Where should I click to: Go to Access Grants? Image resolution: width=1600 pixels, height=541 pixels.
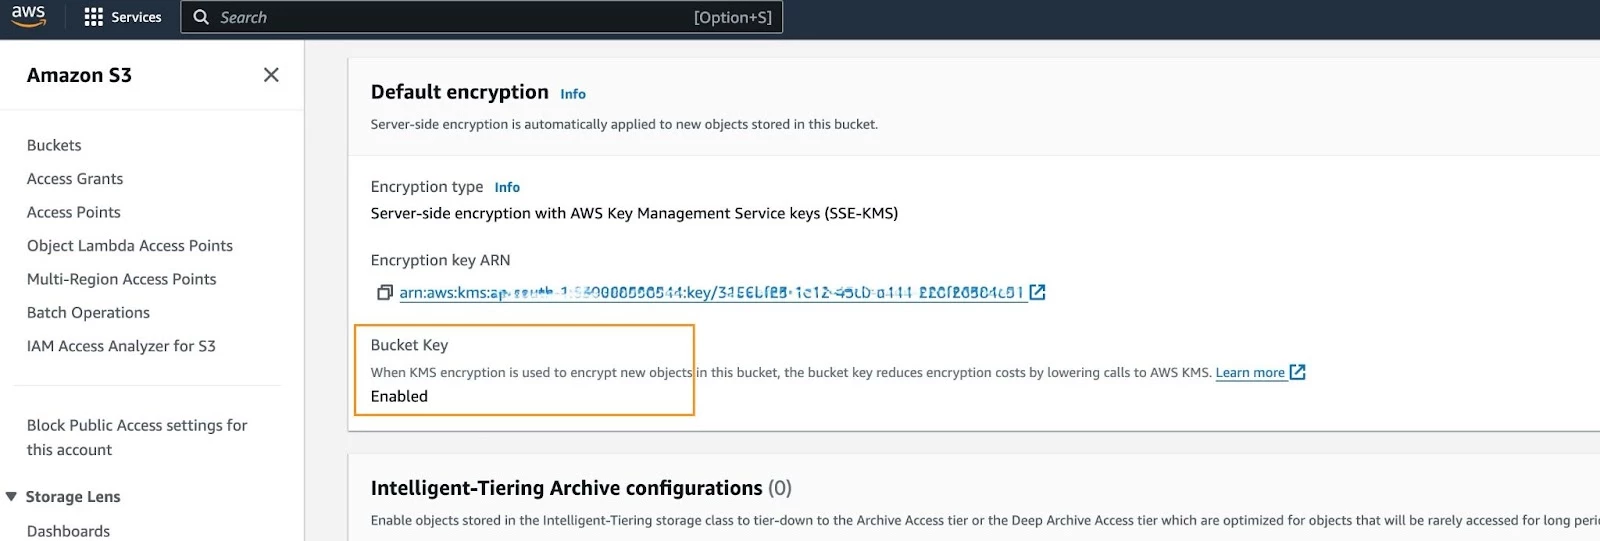[x=75, y=179]
